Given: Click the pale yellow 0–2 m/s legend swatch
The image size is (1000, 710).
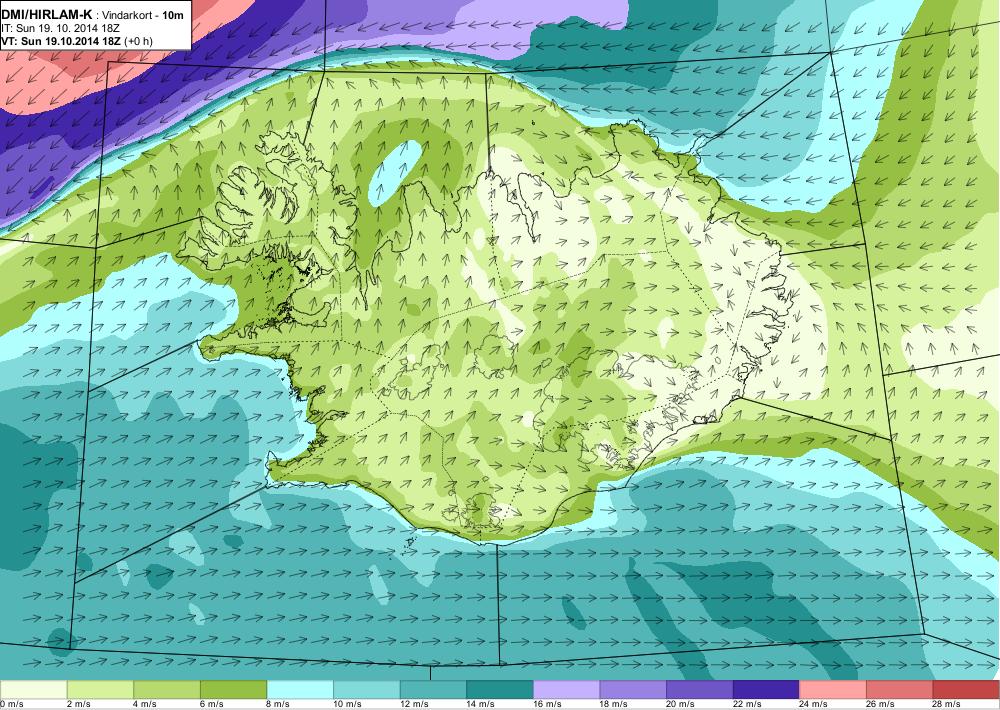Looking at the screenshot, I should [33, 690].
